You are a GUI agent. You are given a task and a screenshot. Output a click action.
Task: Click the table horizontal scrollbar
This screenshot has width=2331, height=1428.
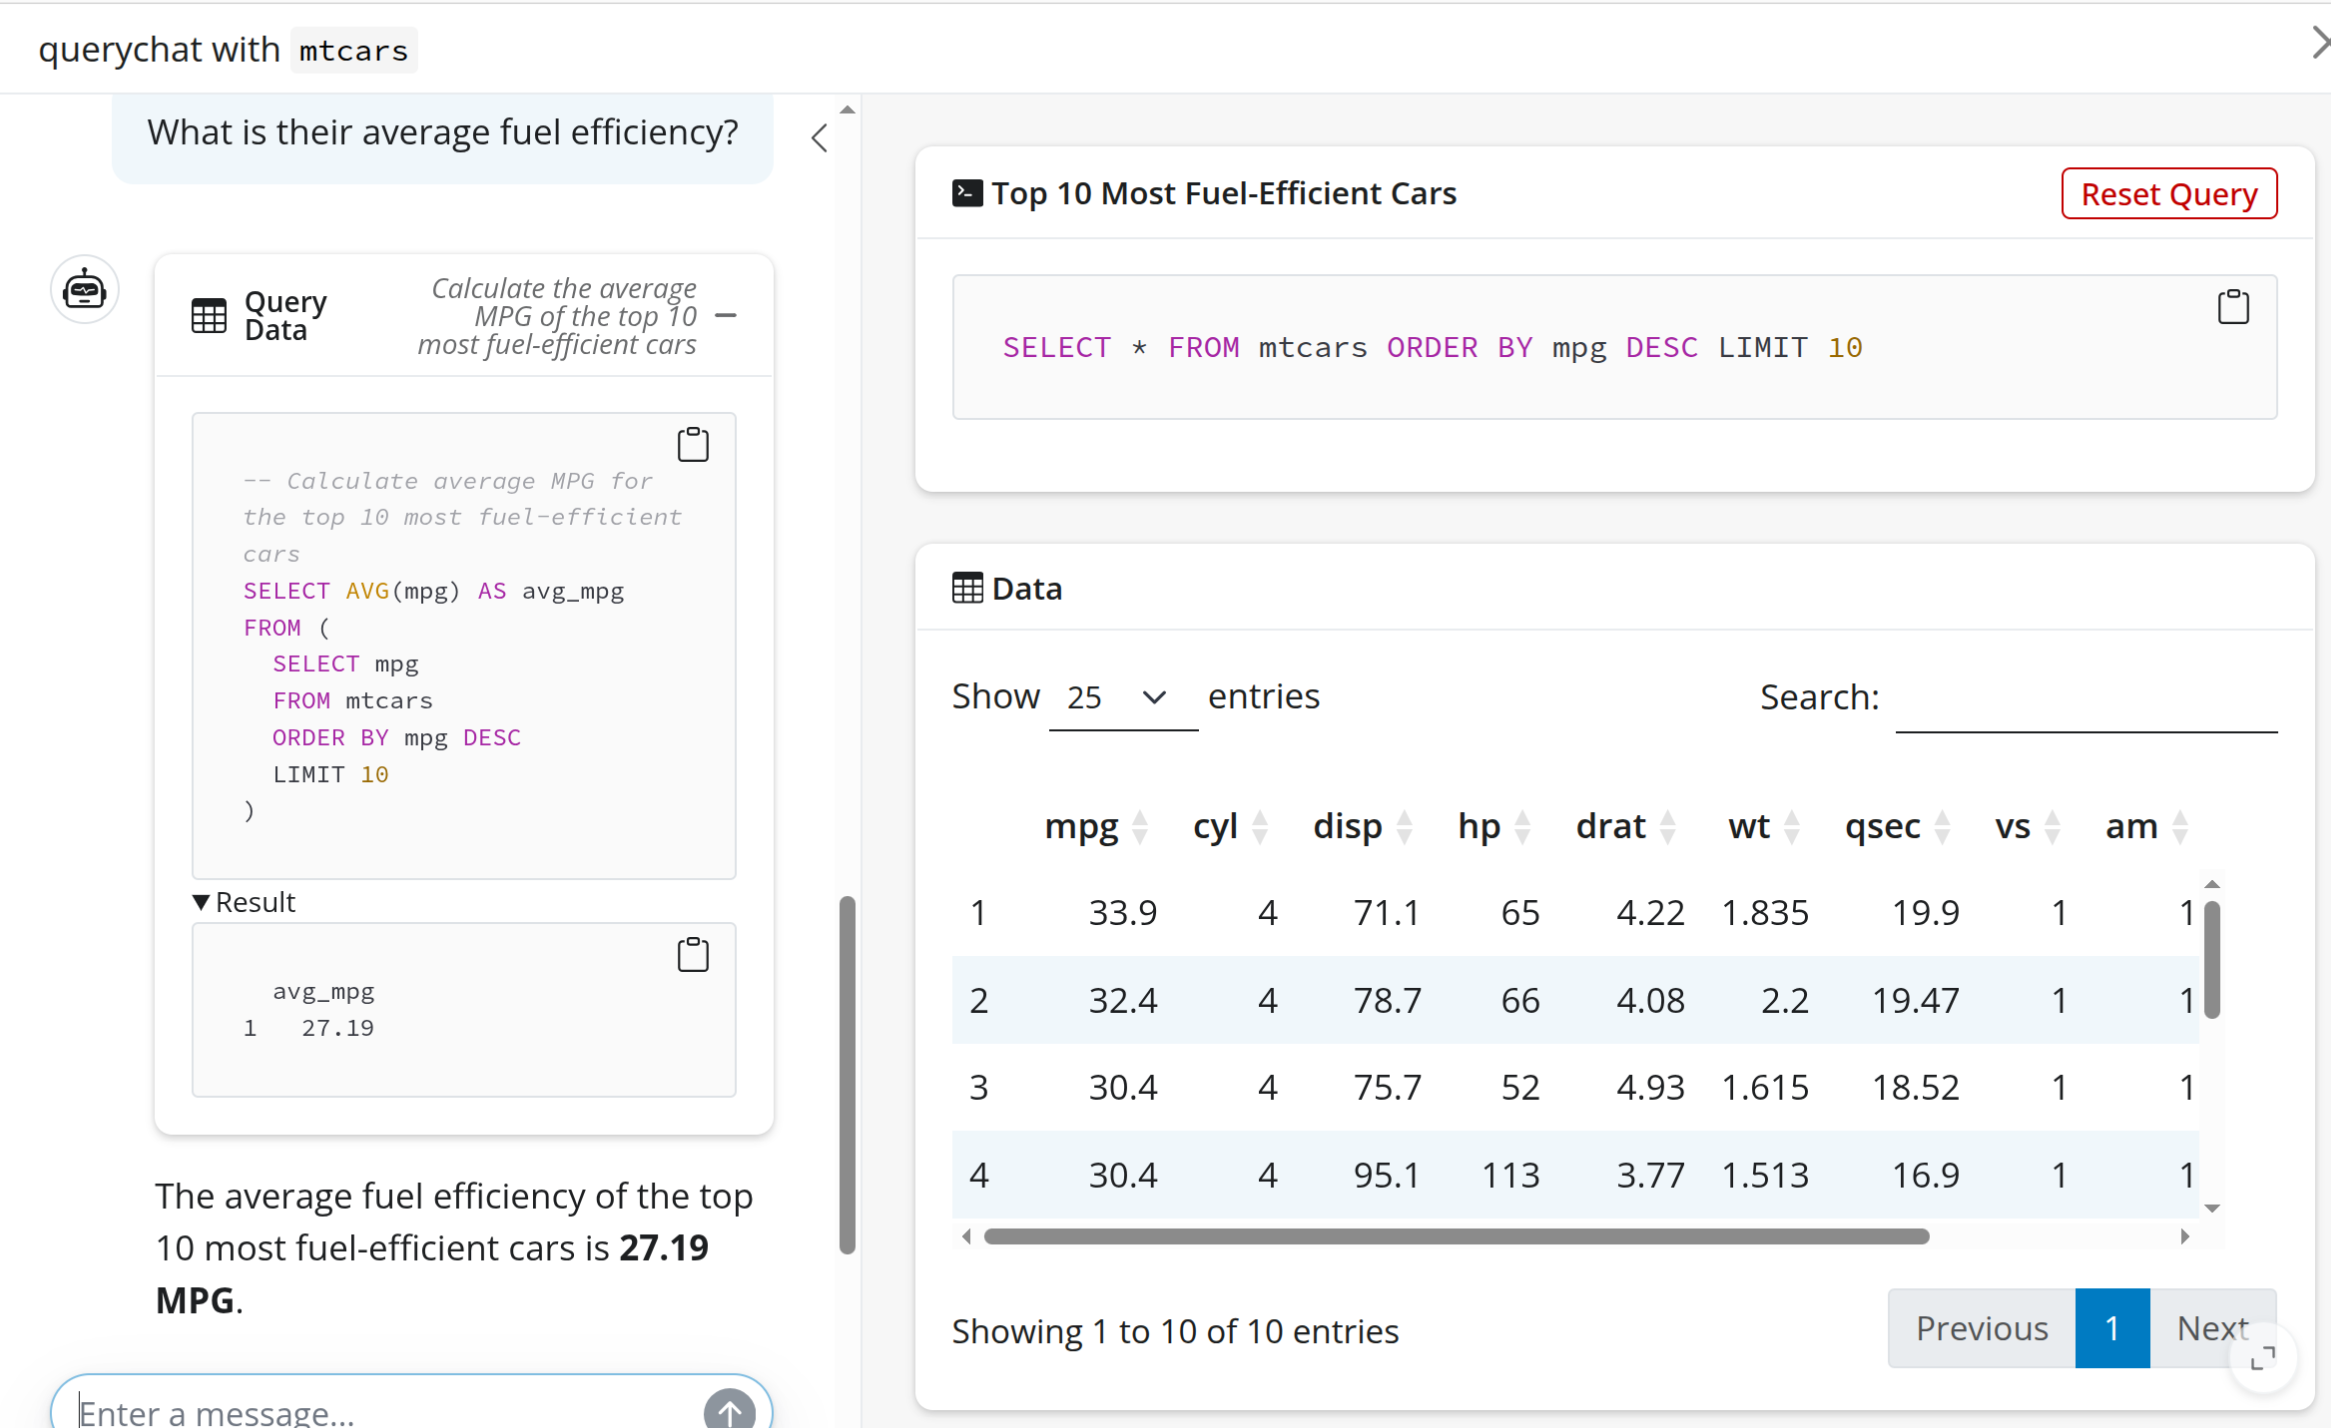[x=1455, y=1237]
